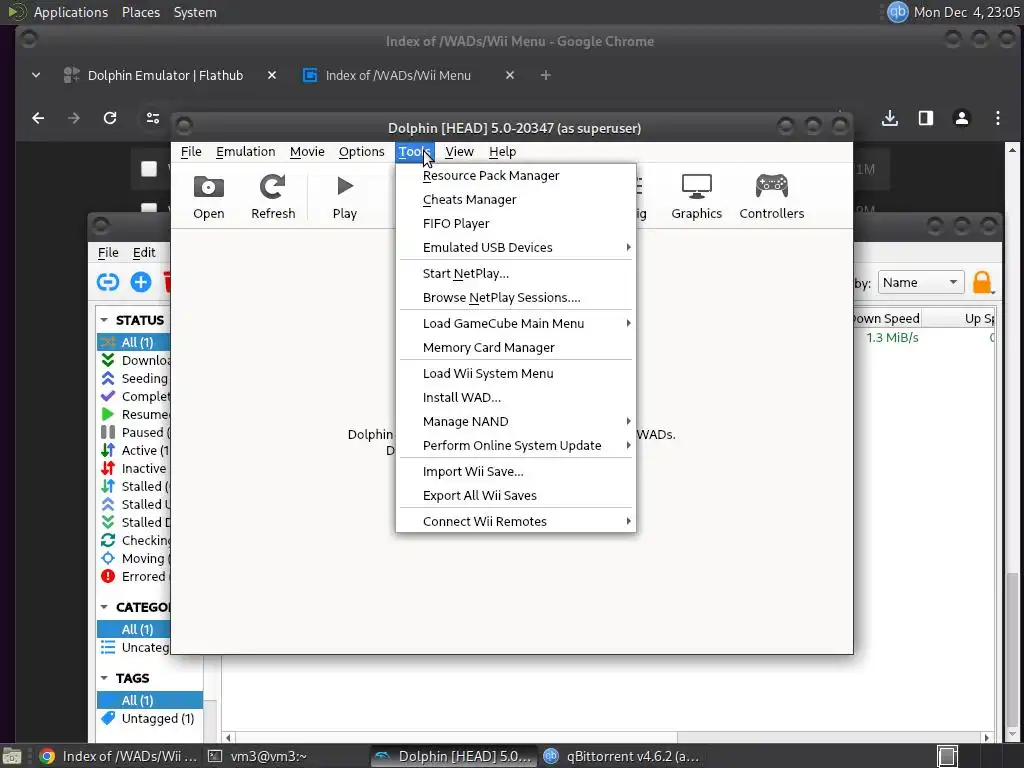Choose Load Wii System Menu

[515, 374]
